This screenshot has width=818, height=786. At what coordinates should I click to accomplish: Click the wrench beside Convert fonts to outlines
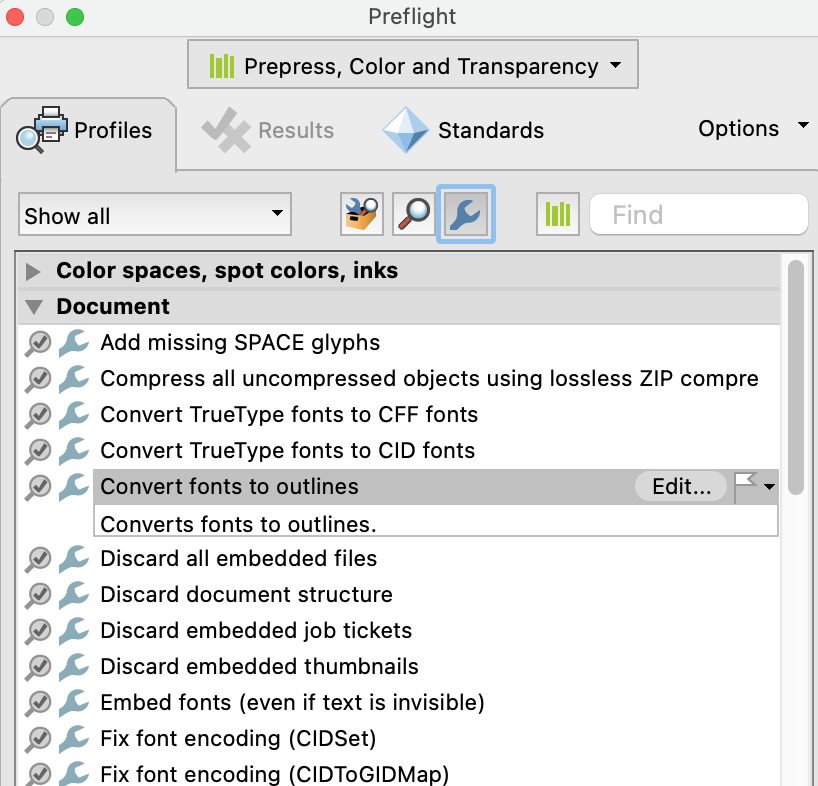pos(73,487)
